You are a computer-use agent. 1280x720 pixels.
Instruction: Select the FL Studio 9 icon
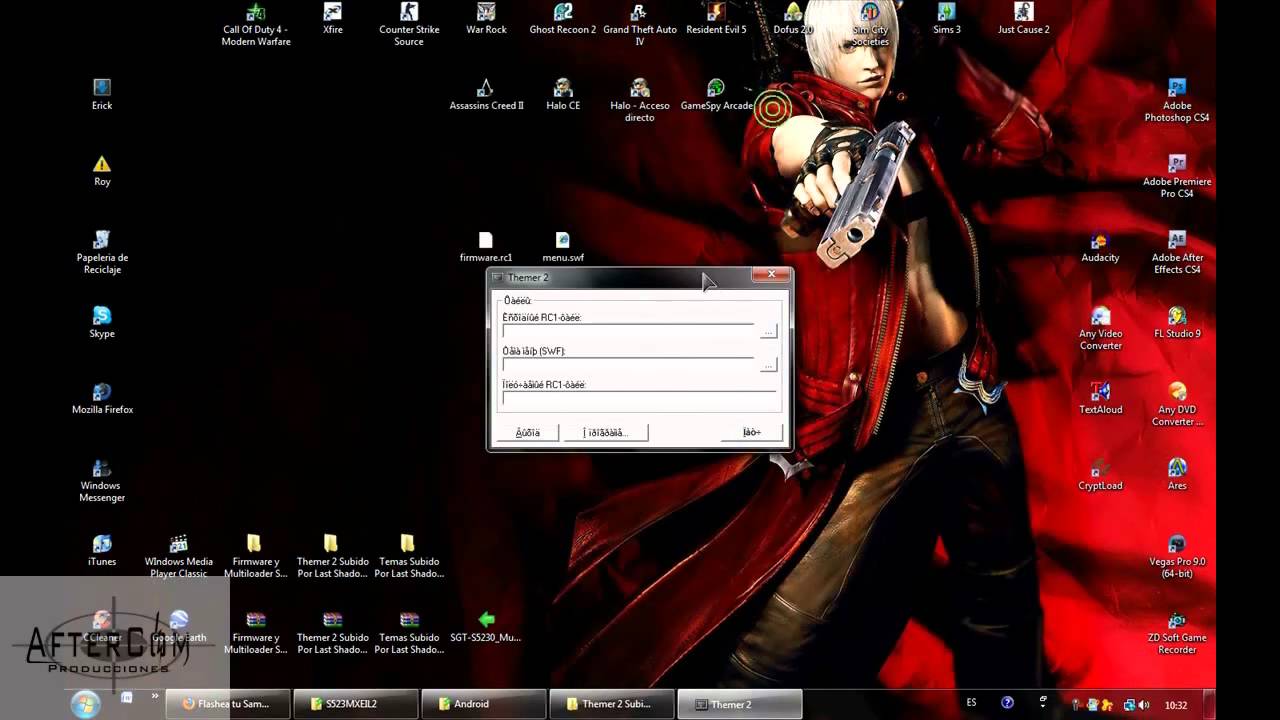point(1177,322)
